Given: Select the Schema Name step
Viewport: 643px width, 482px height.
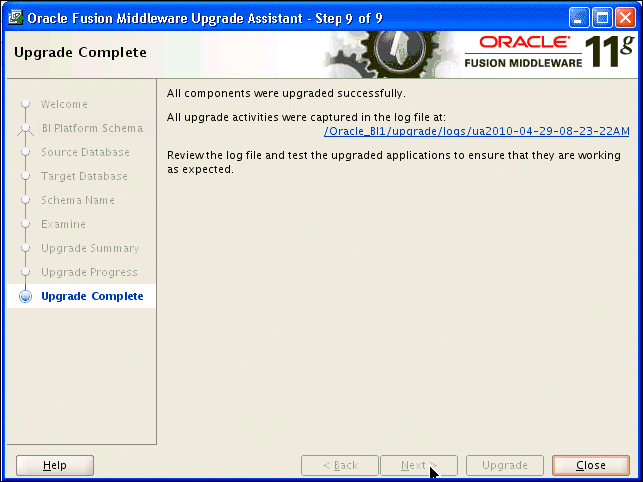Looking at the screenshot, I should [x=78, y=200].
